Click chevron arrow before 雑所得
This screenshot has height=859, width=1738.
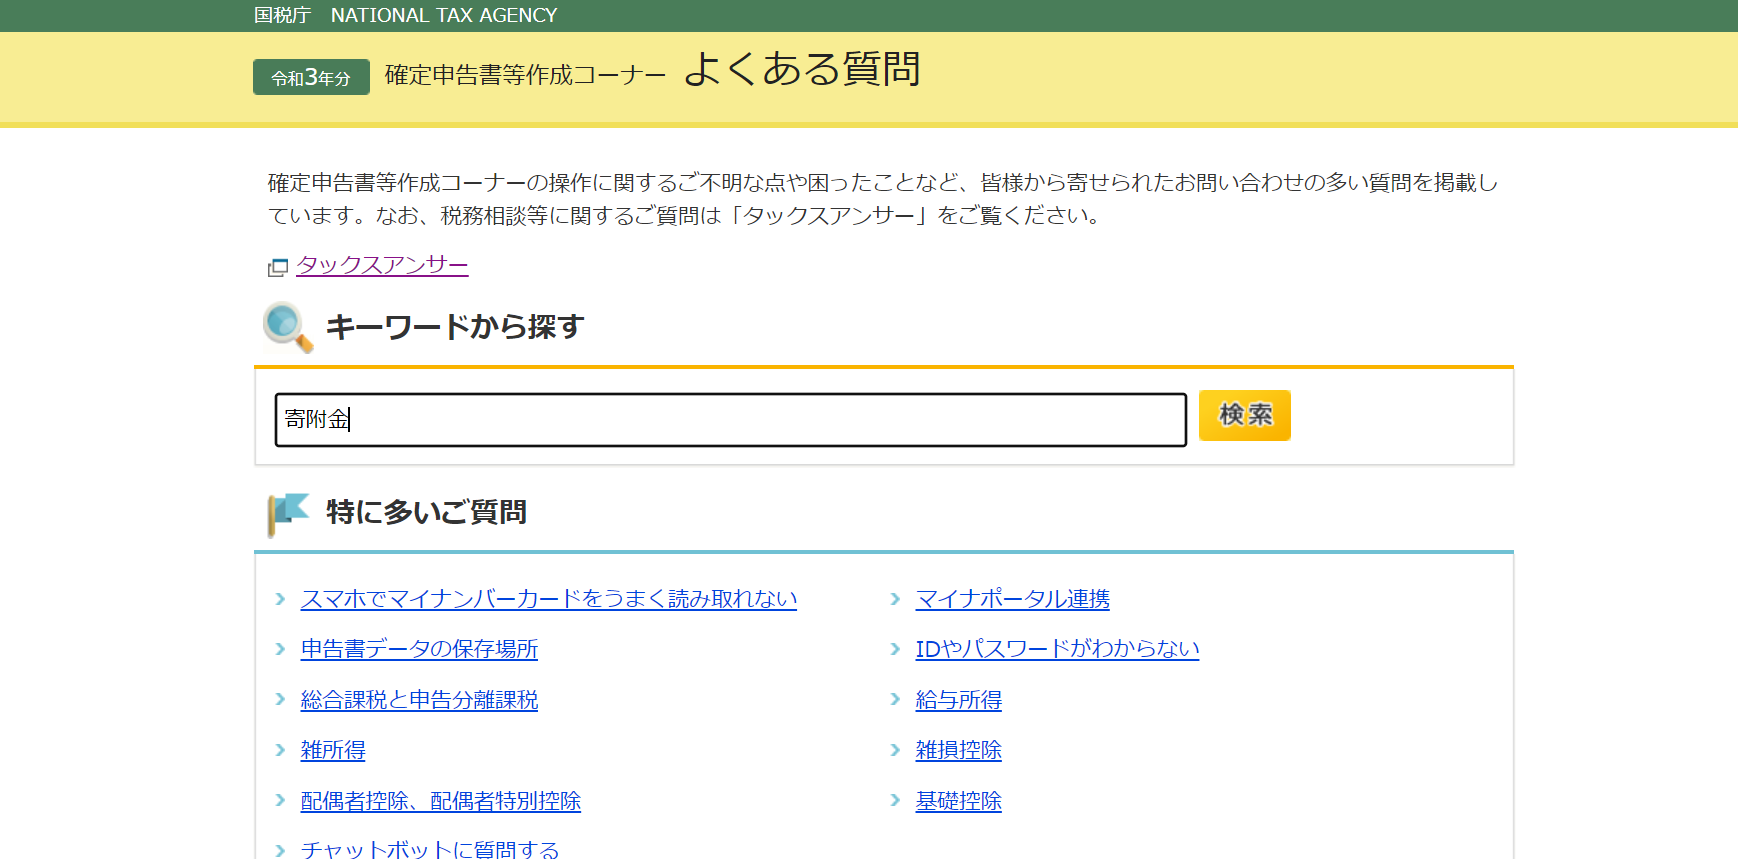point(280,750)
